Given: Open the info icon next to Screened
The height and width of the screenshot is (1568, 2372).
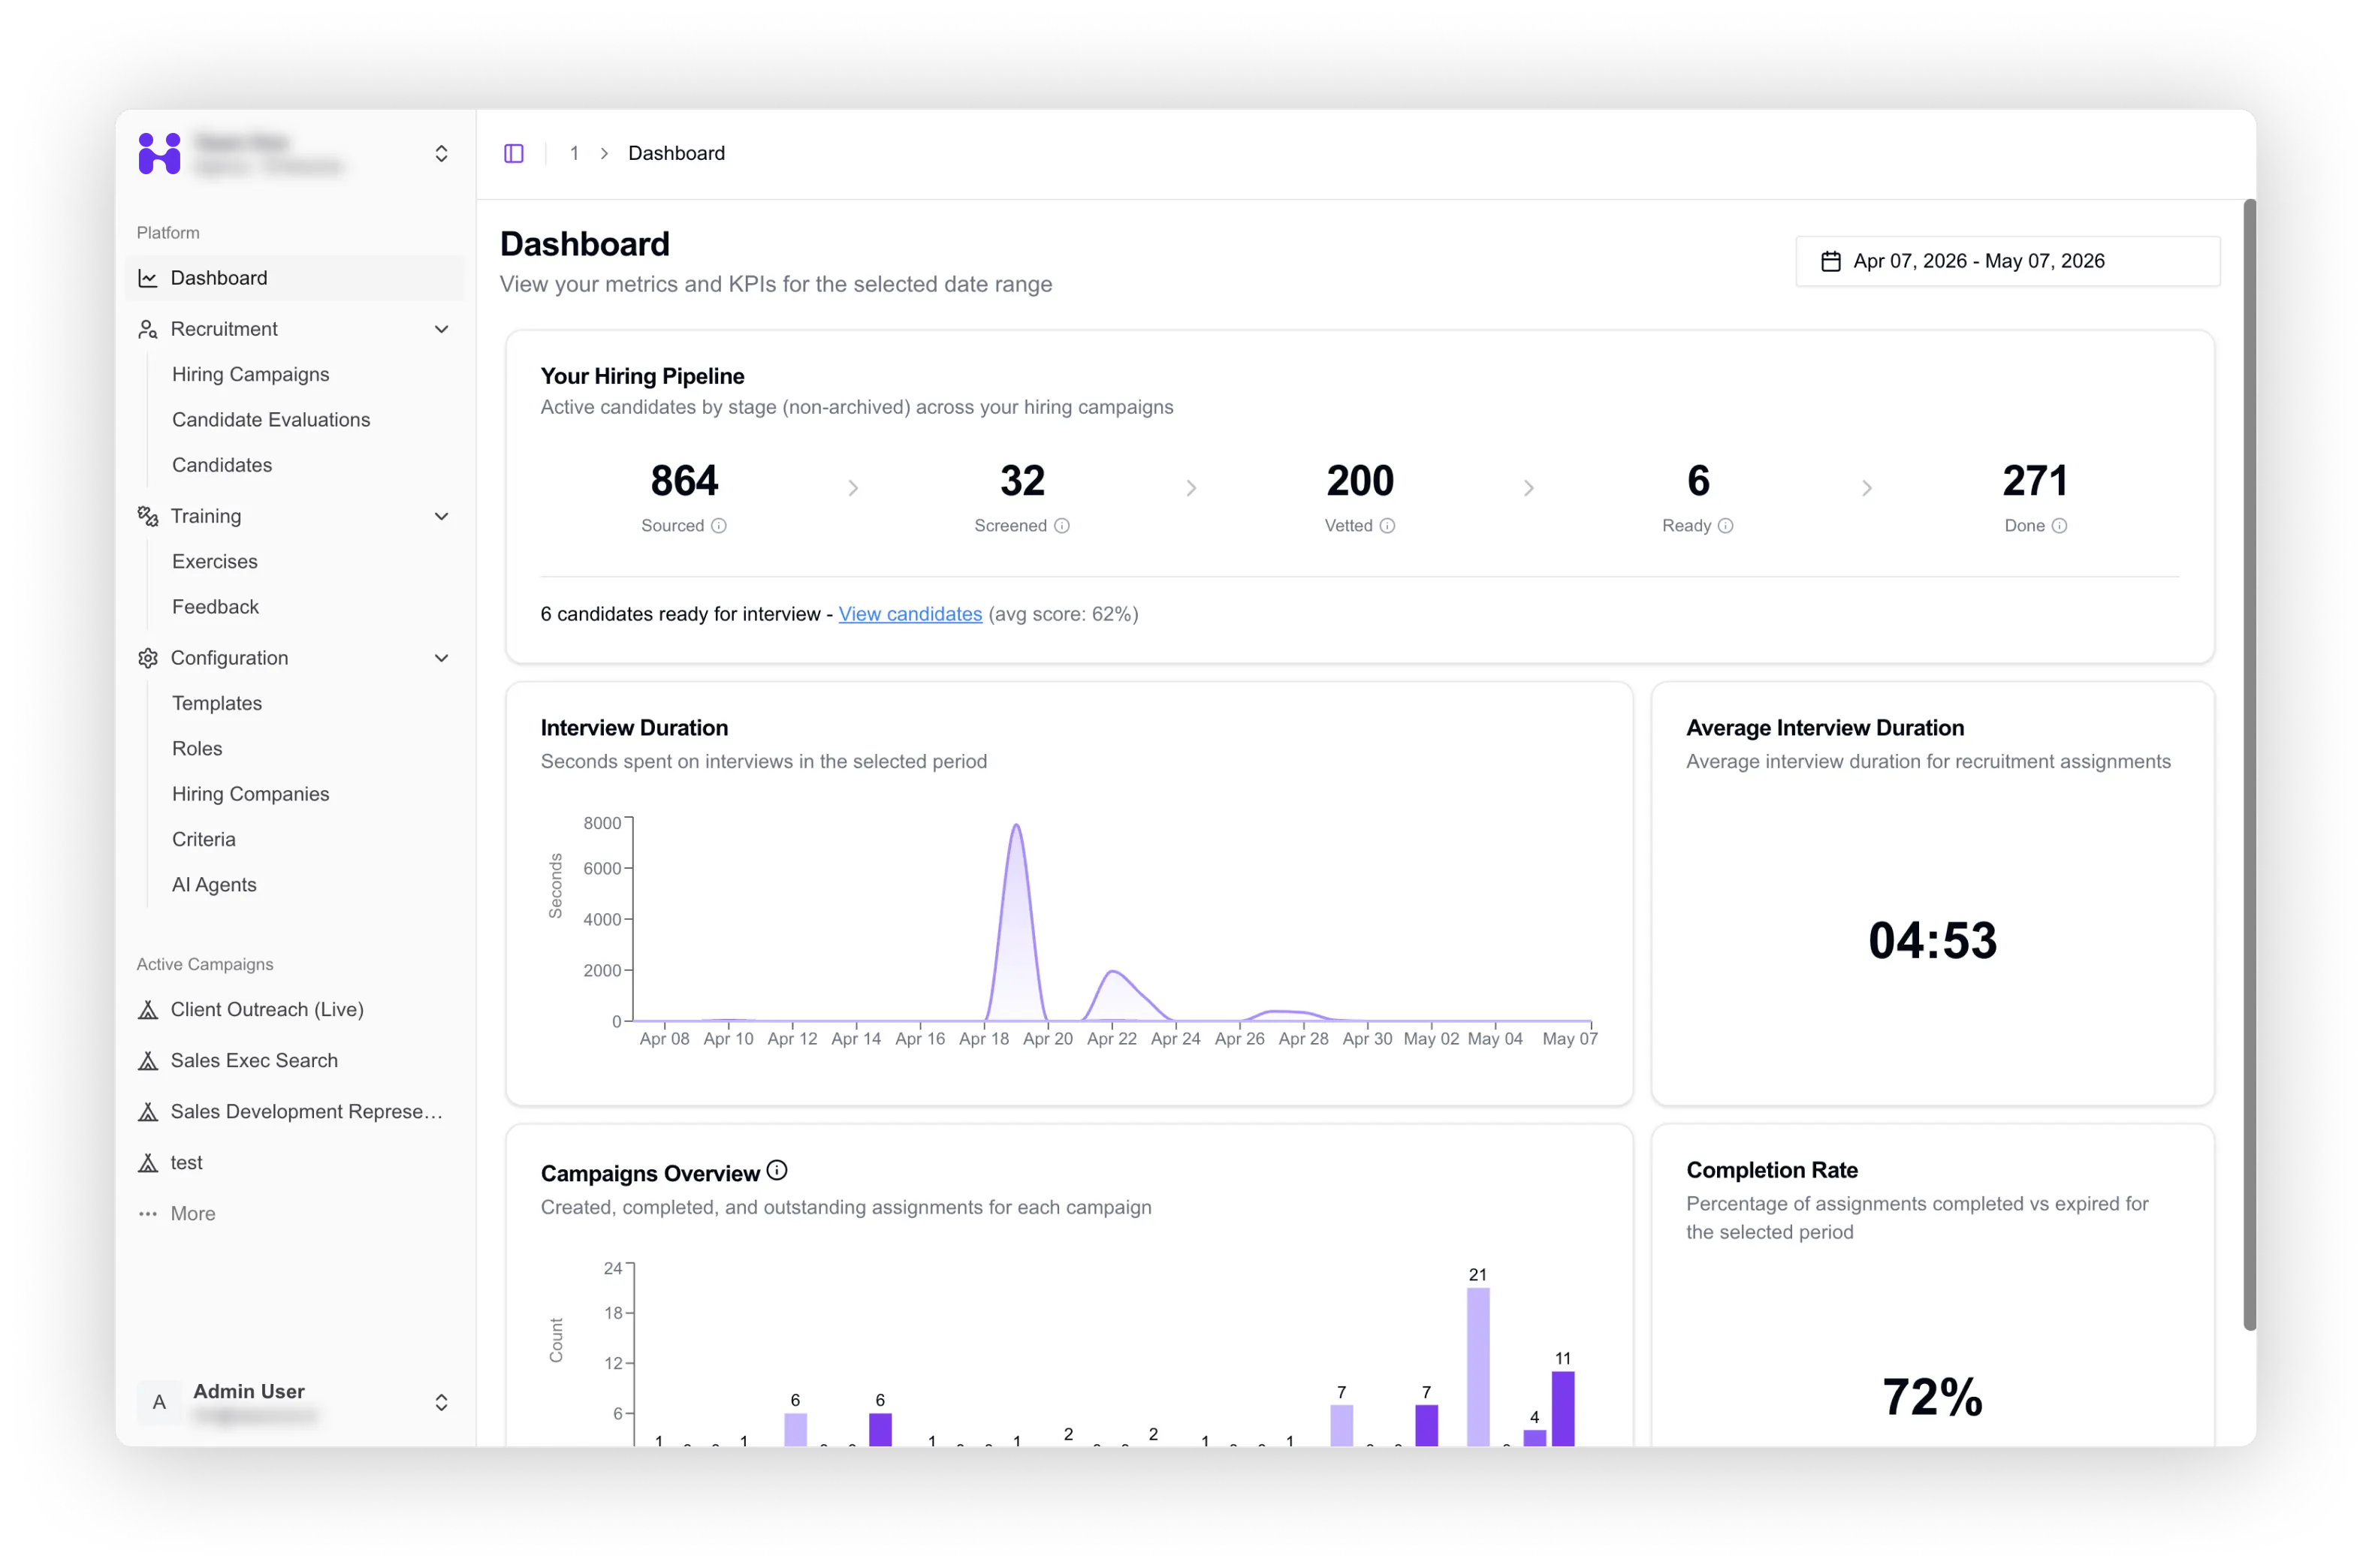Looking at the screenshot, I should pyautogui.click(x=1062, y=526).
